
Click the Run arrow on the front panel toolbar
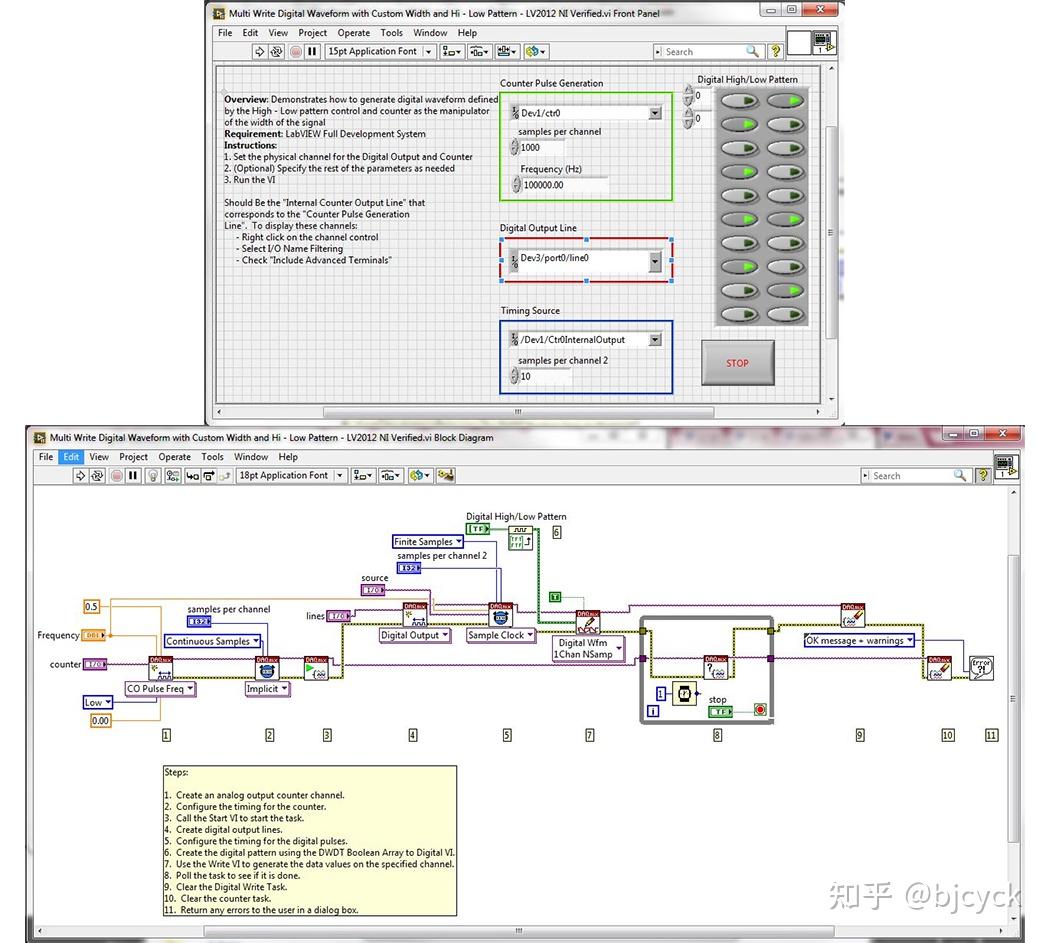click(261, 51)
